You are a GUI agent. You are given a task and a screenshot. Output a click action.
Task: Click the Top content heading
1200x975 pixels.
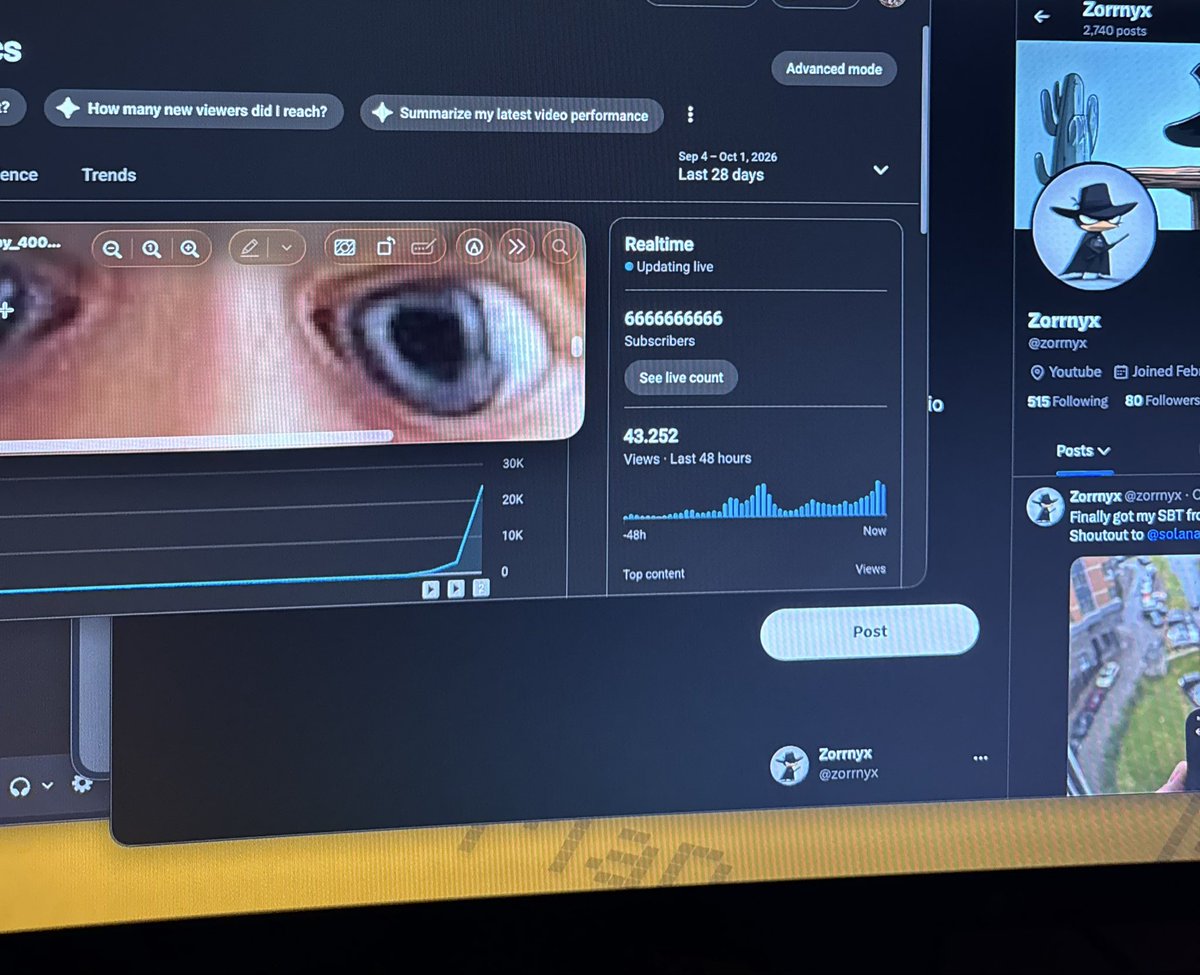click(x=654, y=574)
